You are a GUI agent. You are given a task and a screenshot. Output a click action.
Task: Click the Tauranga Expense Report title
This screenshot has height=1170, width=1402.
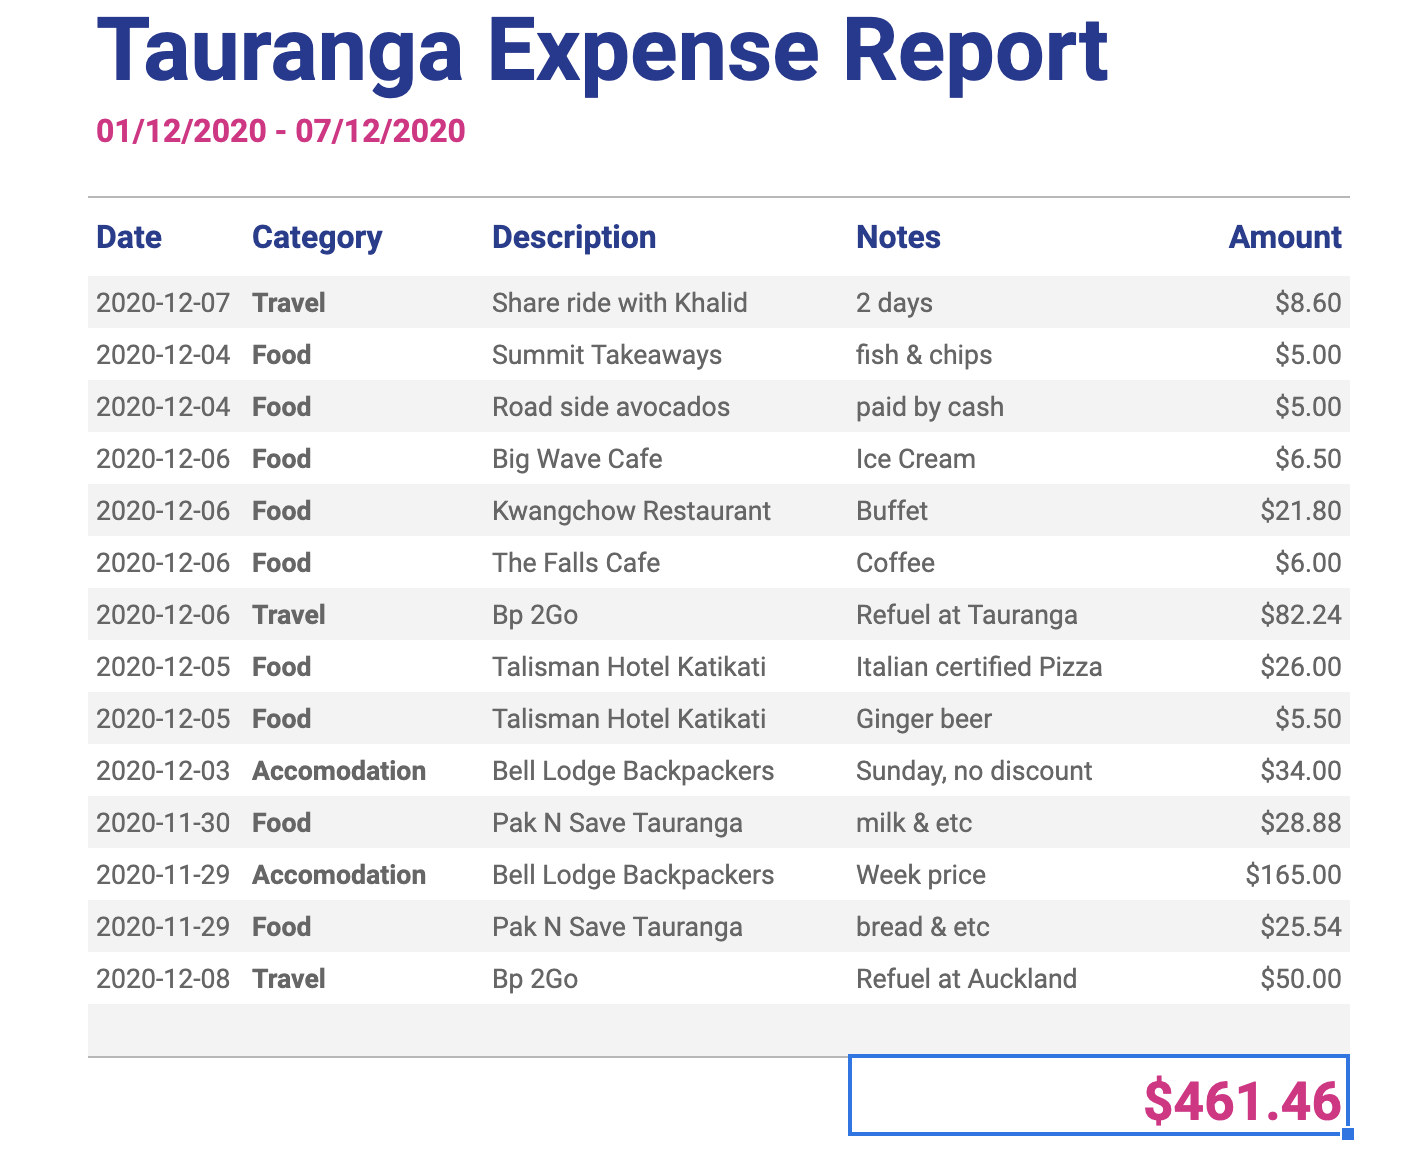pos(601,50)
